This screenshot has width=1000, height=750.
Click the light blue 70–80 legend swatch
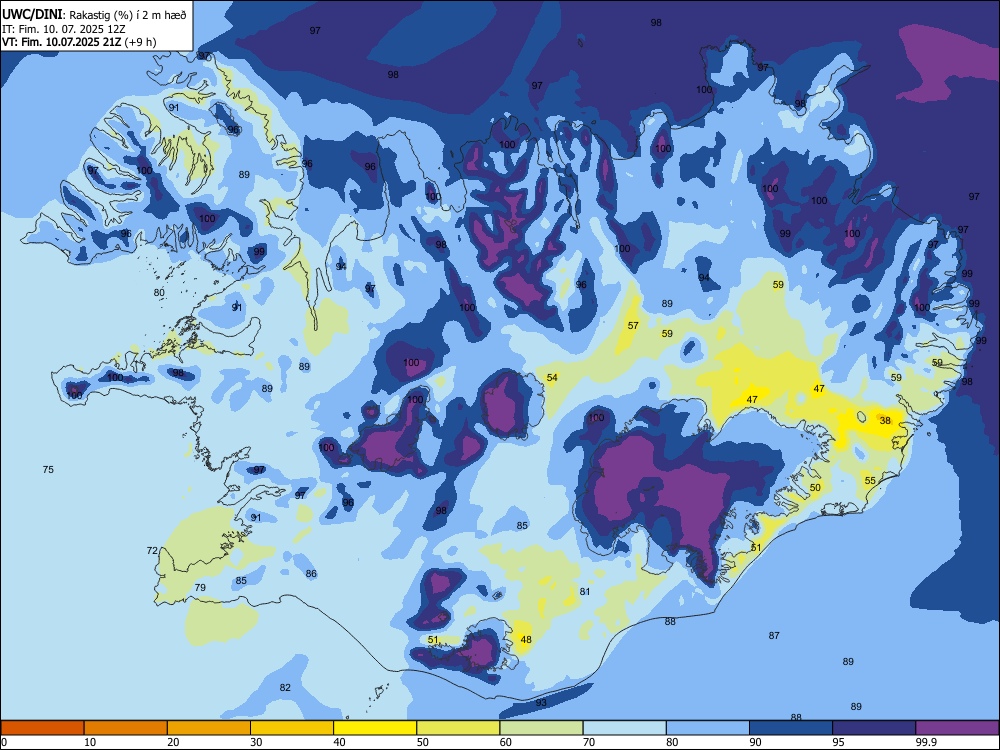[x=624, y=728]
